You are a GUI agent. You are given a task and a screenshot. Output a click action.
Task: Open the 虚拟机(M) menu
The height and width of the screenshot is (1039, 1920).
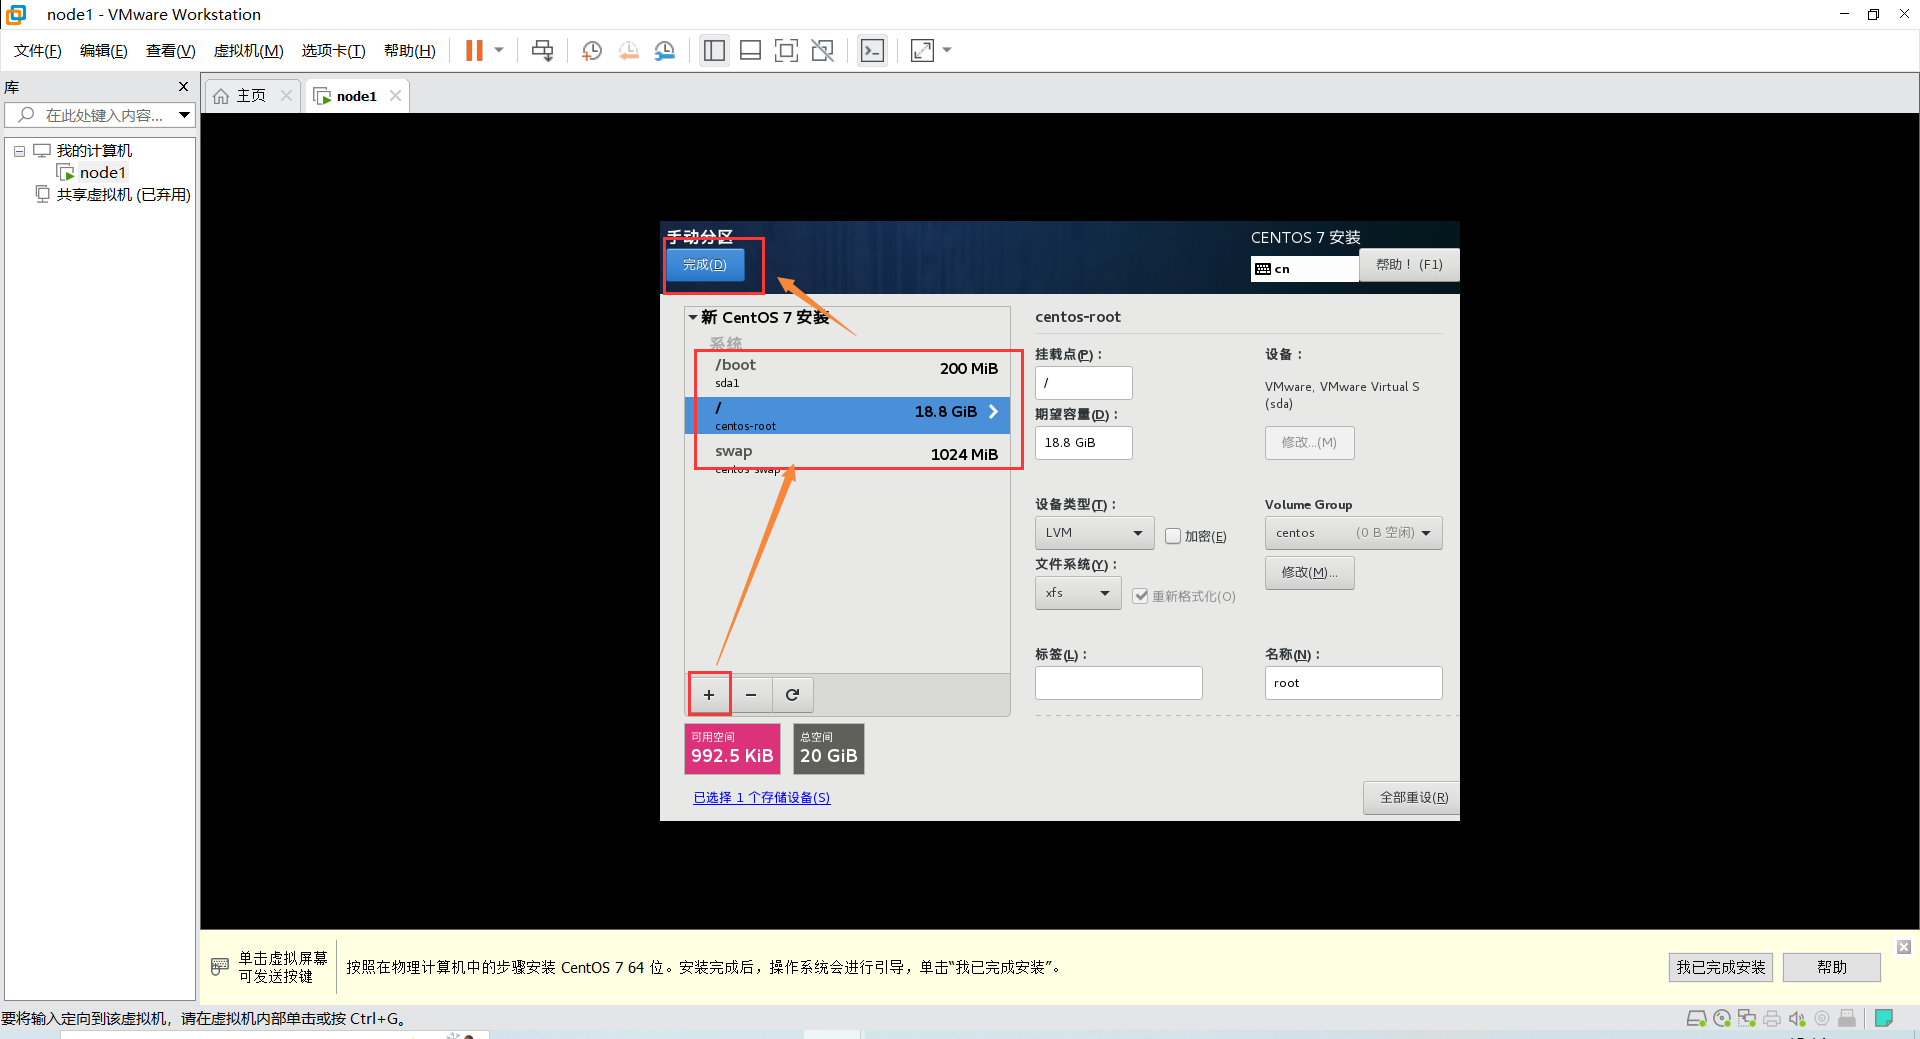point(249,51)
